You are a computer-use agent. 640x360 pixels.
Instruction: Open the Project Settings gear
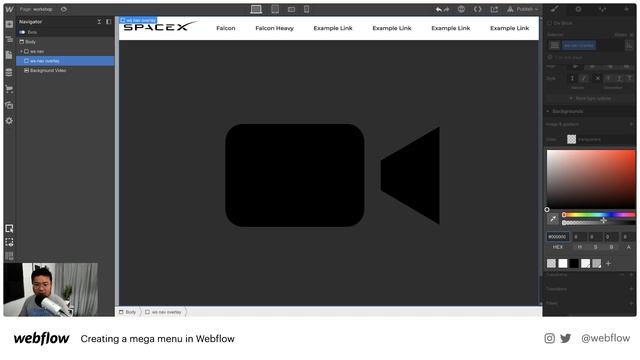9,121
